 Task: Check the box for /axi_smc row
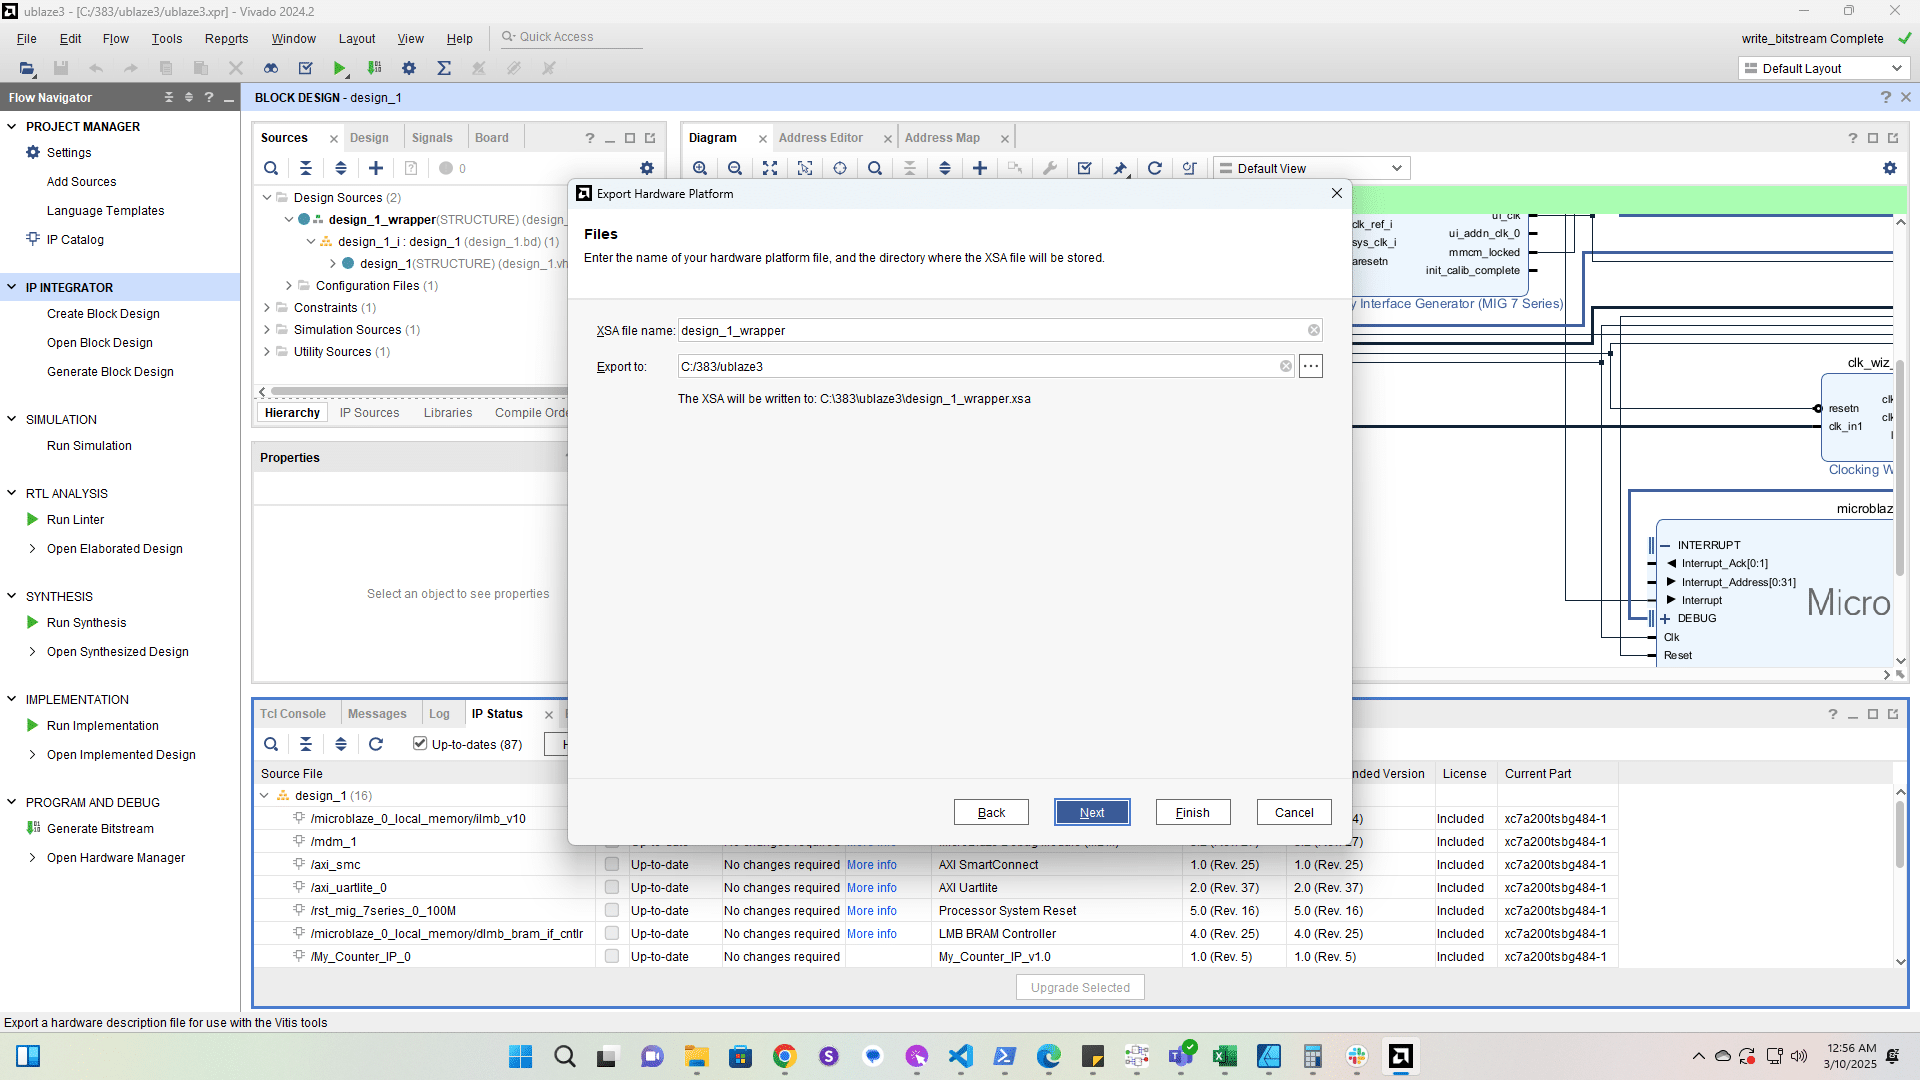point(612,864)
